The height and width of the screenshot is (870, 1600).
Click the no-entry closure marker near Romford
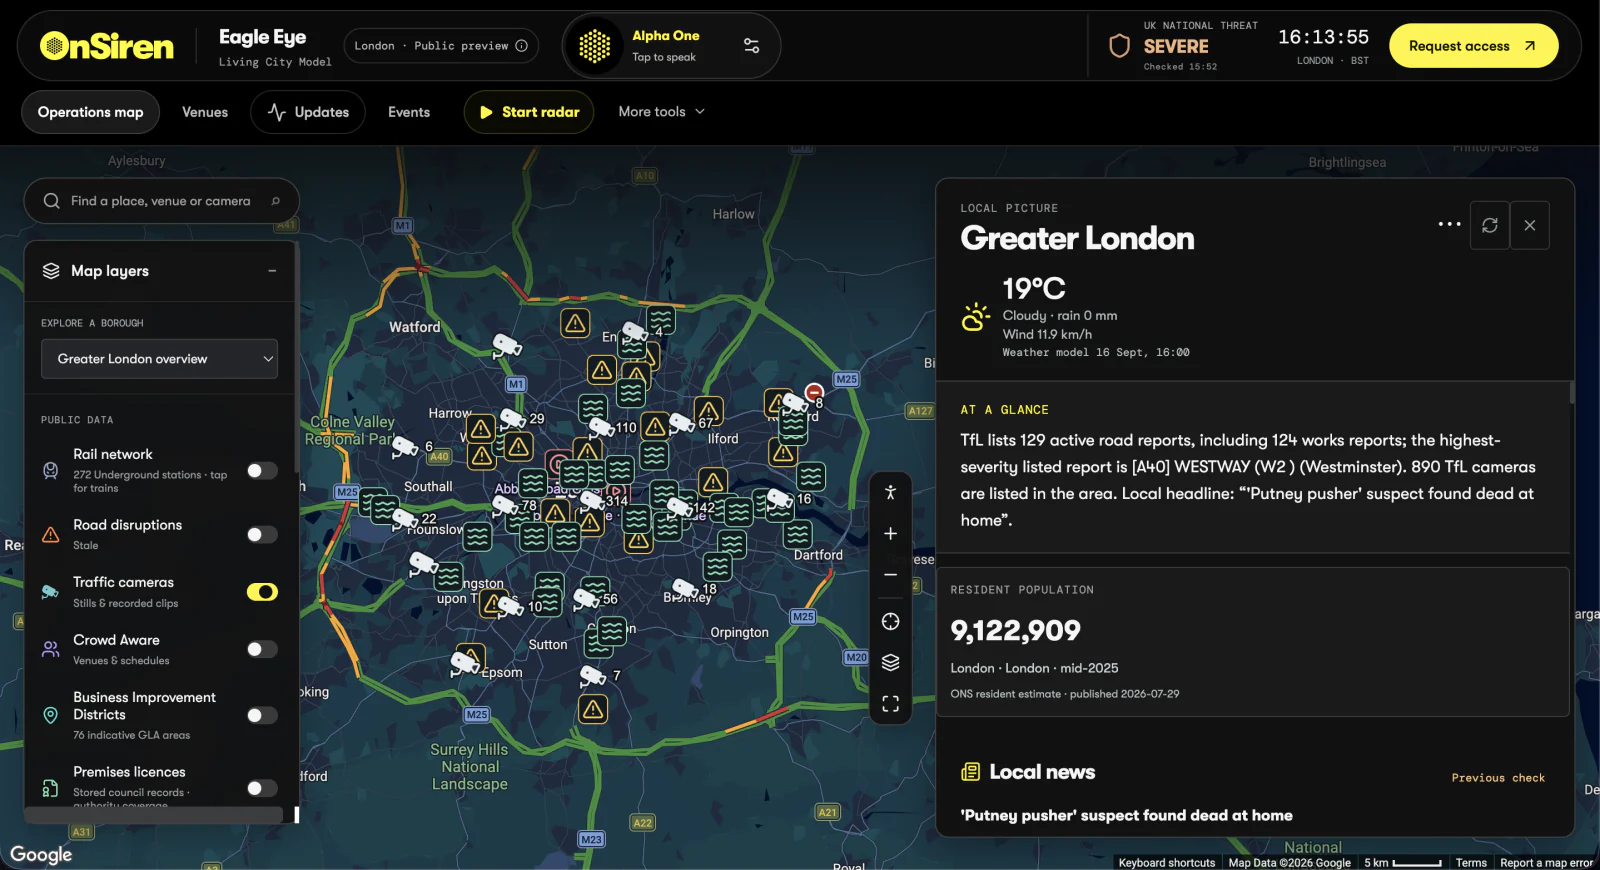click(814, 391)
